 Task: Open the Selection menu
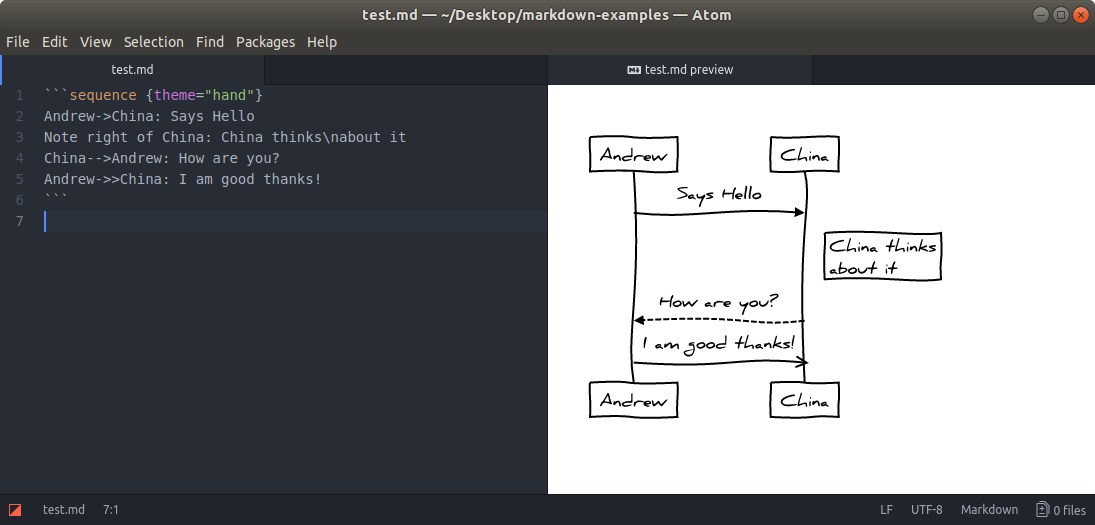click(x=154, y=42)
